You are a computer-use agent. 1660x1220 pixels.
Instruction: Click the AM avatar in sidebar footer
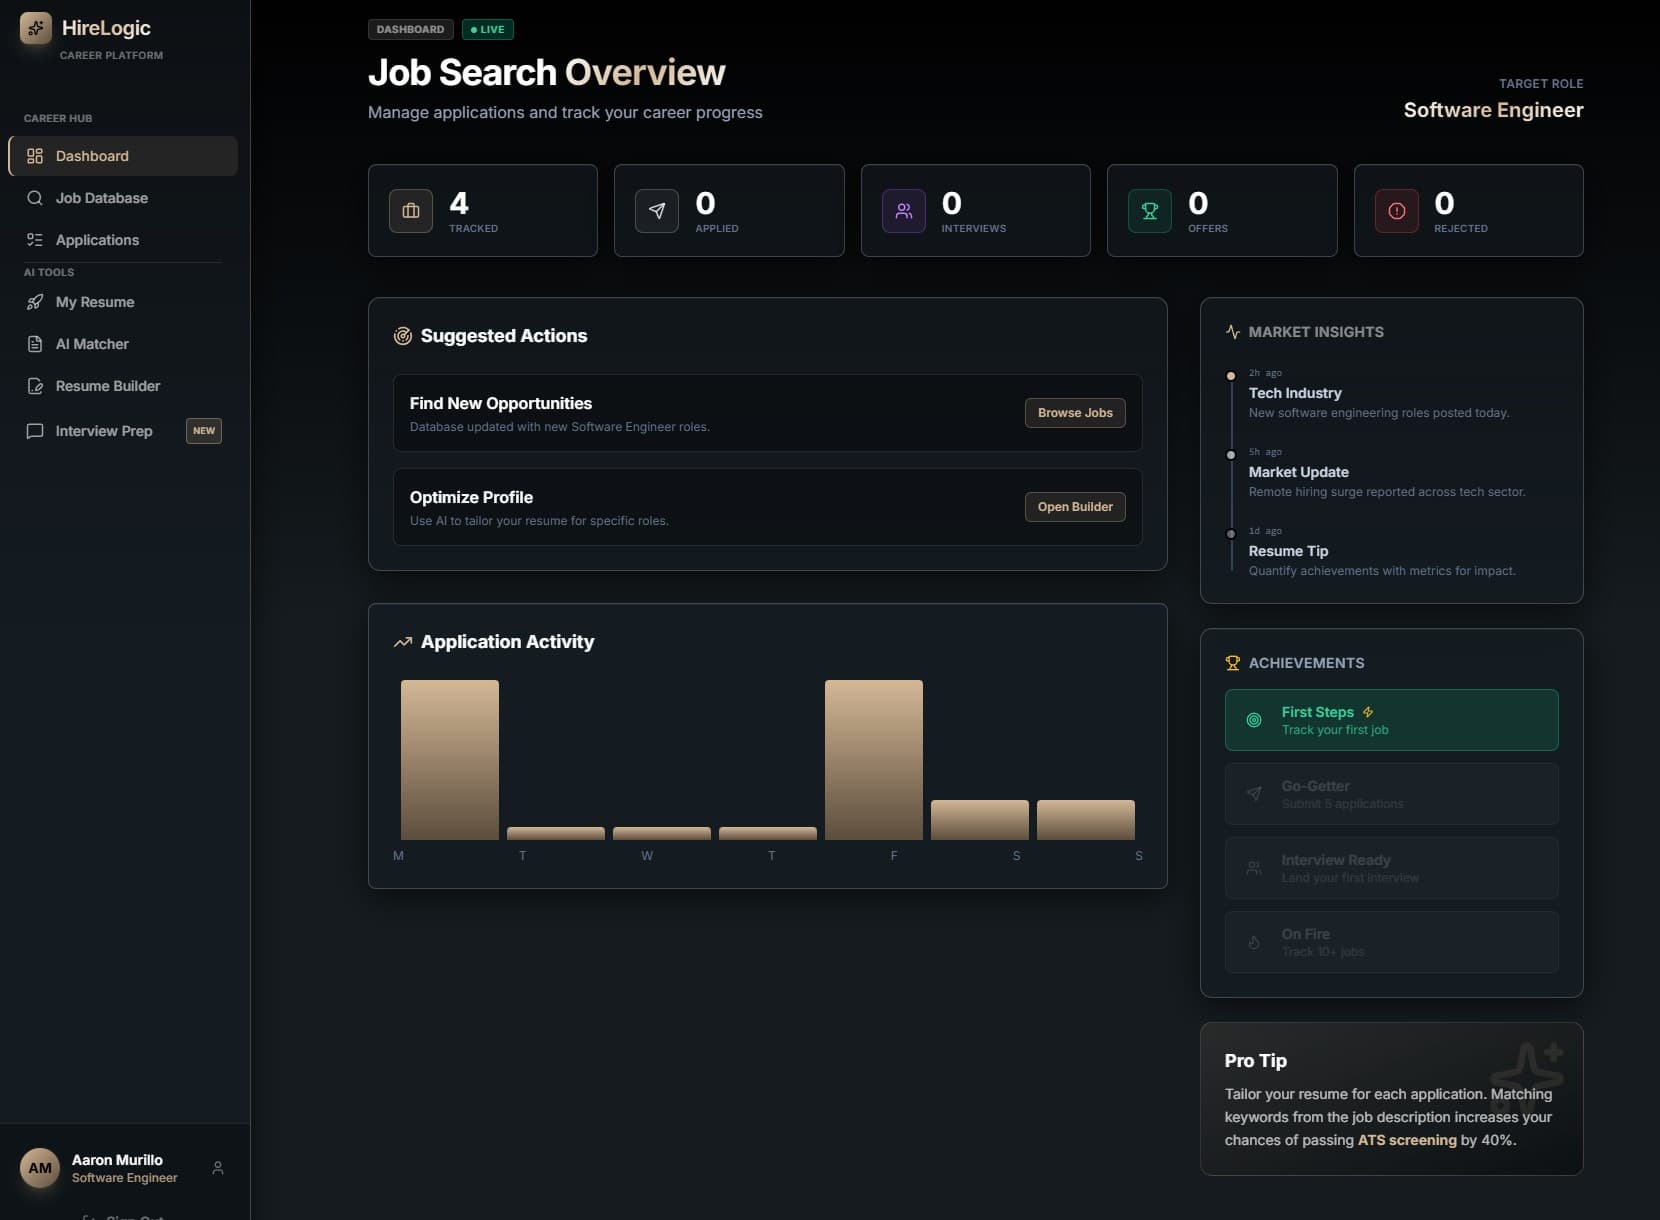(x=40, y=1168)
